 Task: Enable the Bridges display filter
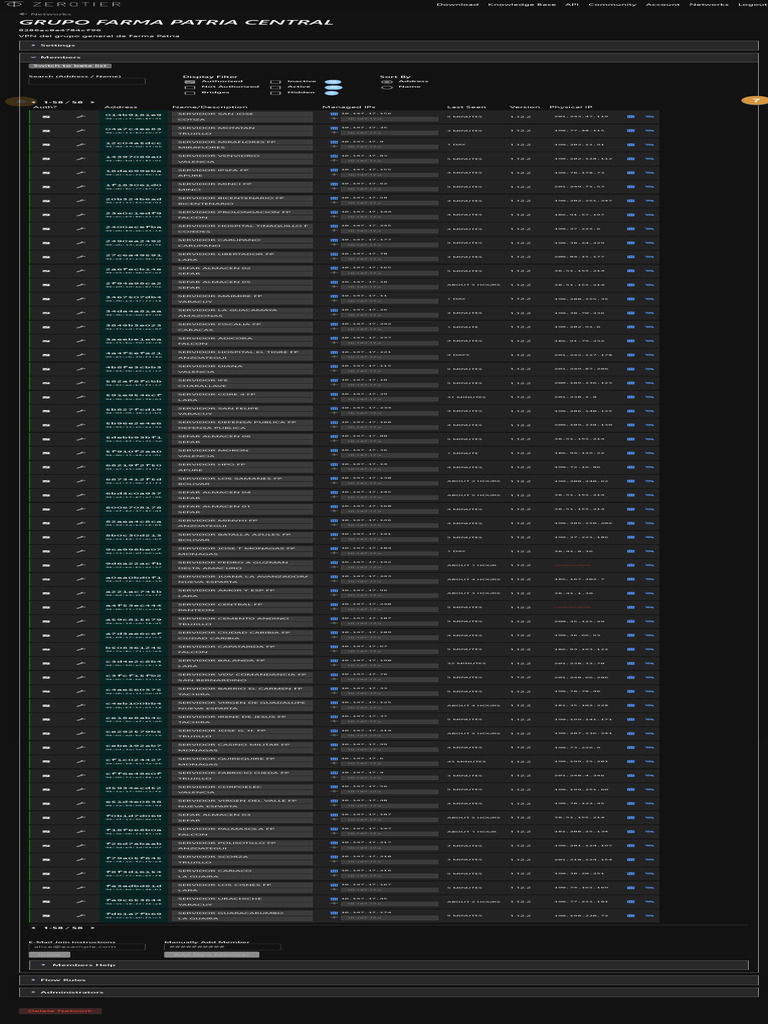click(190, 93)
